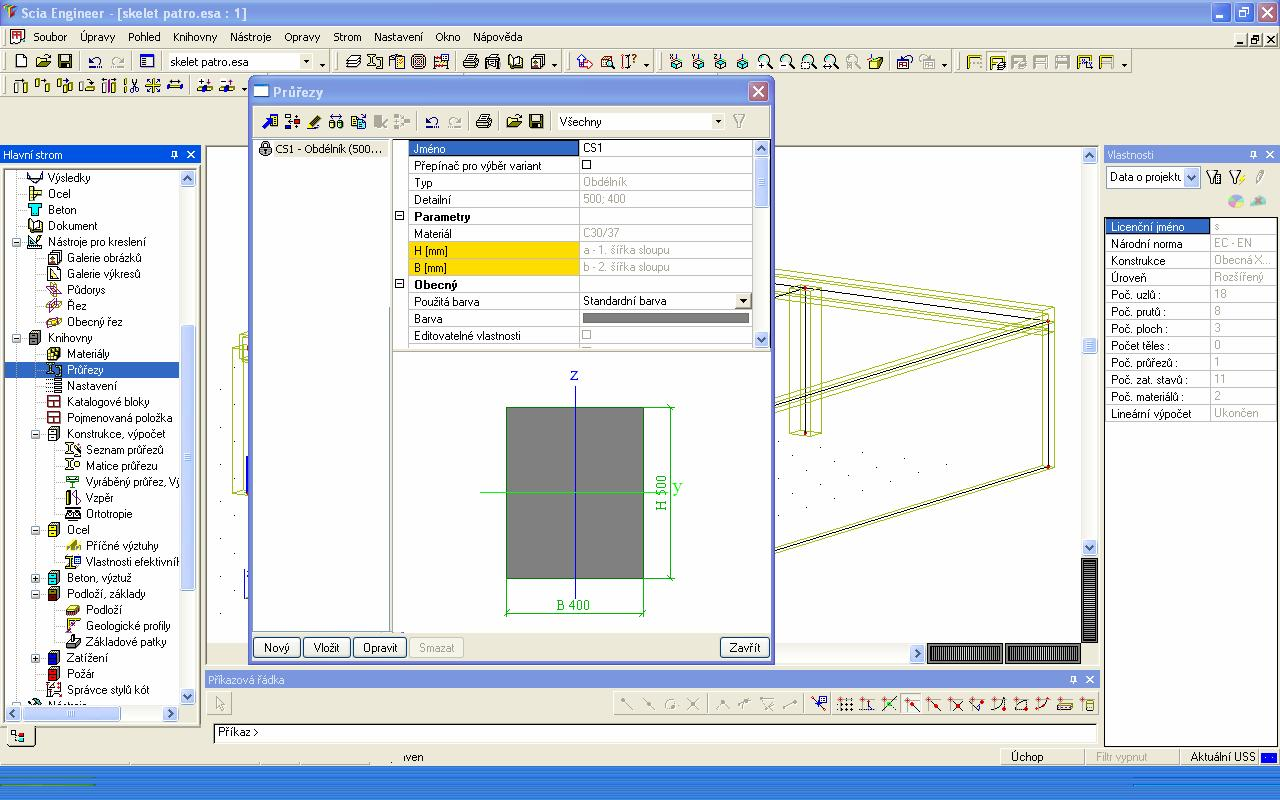
Task: Open the Knihovny menu
Action: tap(195, 37)
